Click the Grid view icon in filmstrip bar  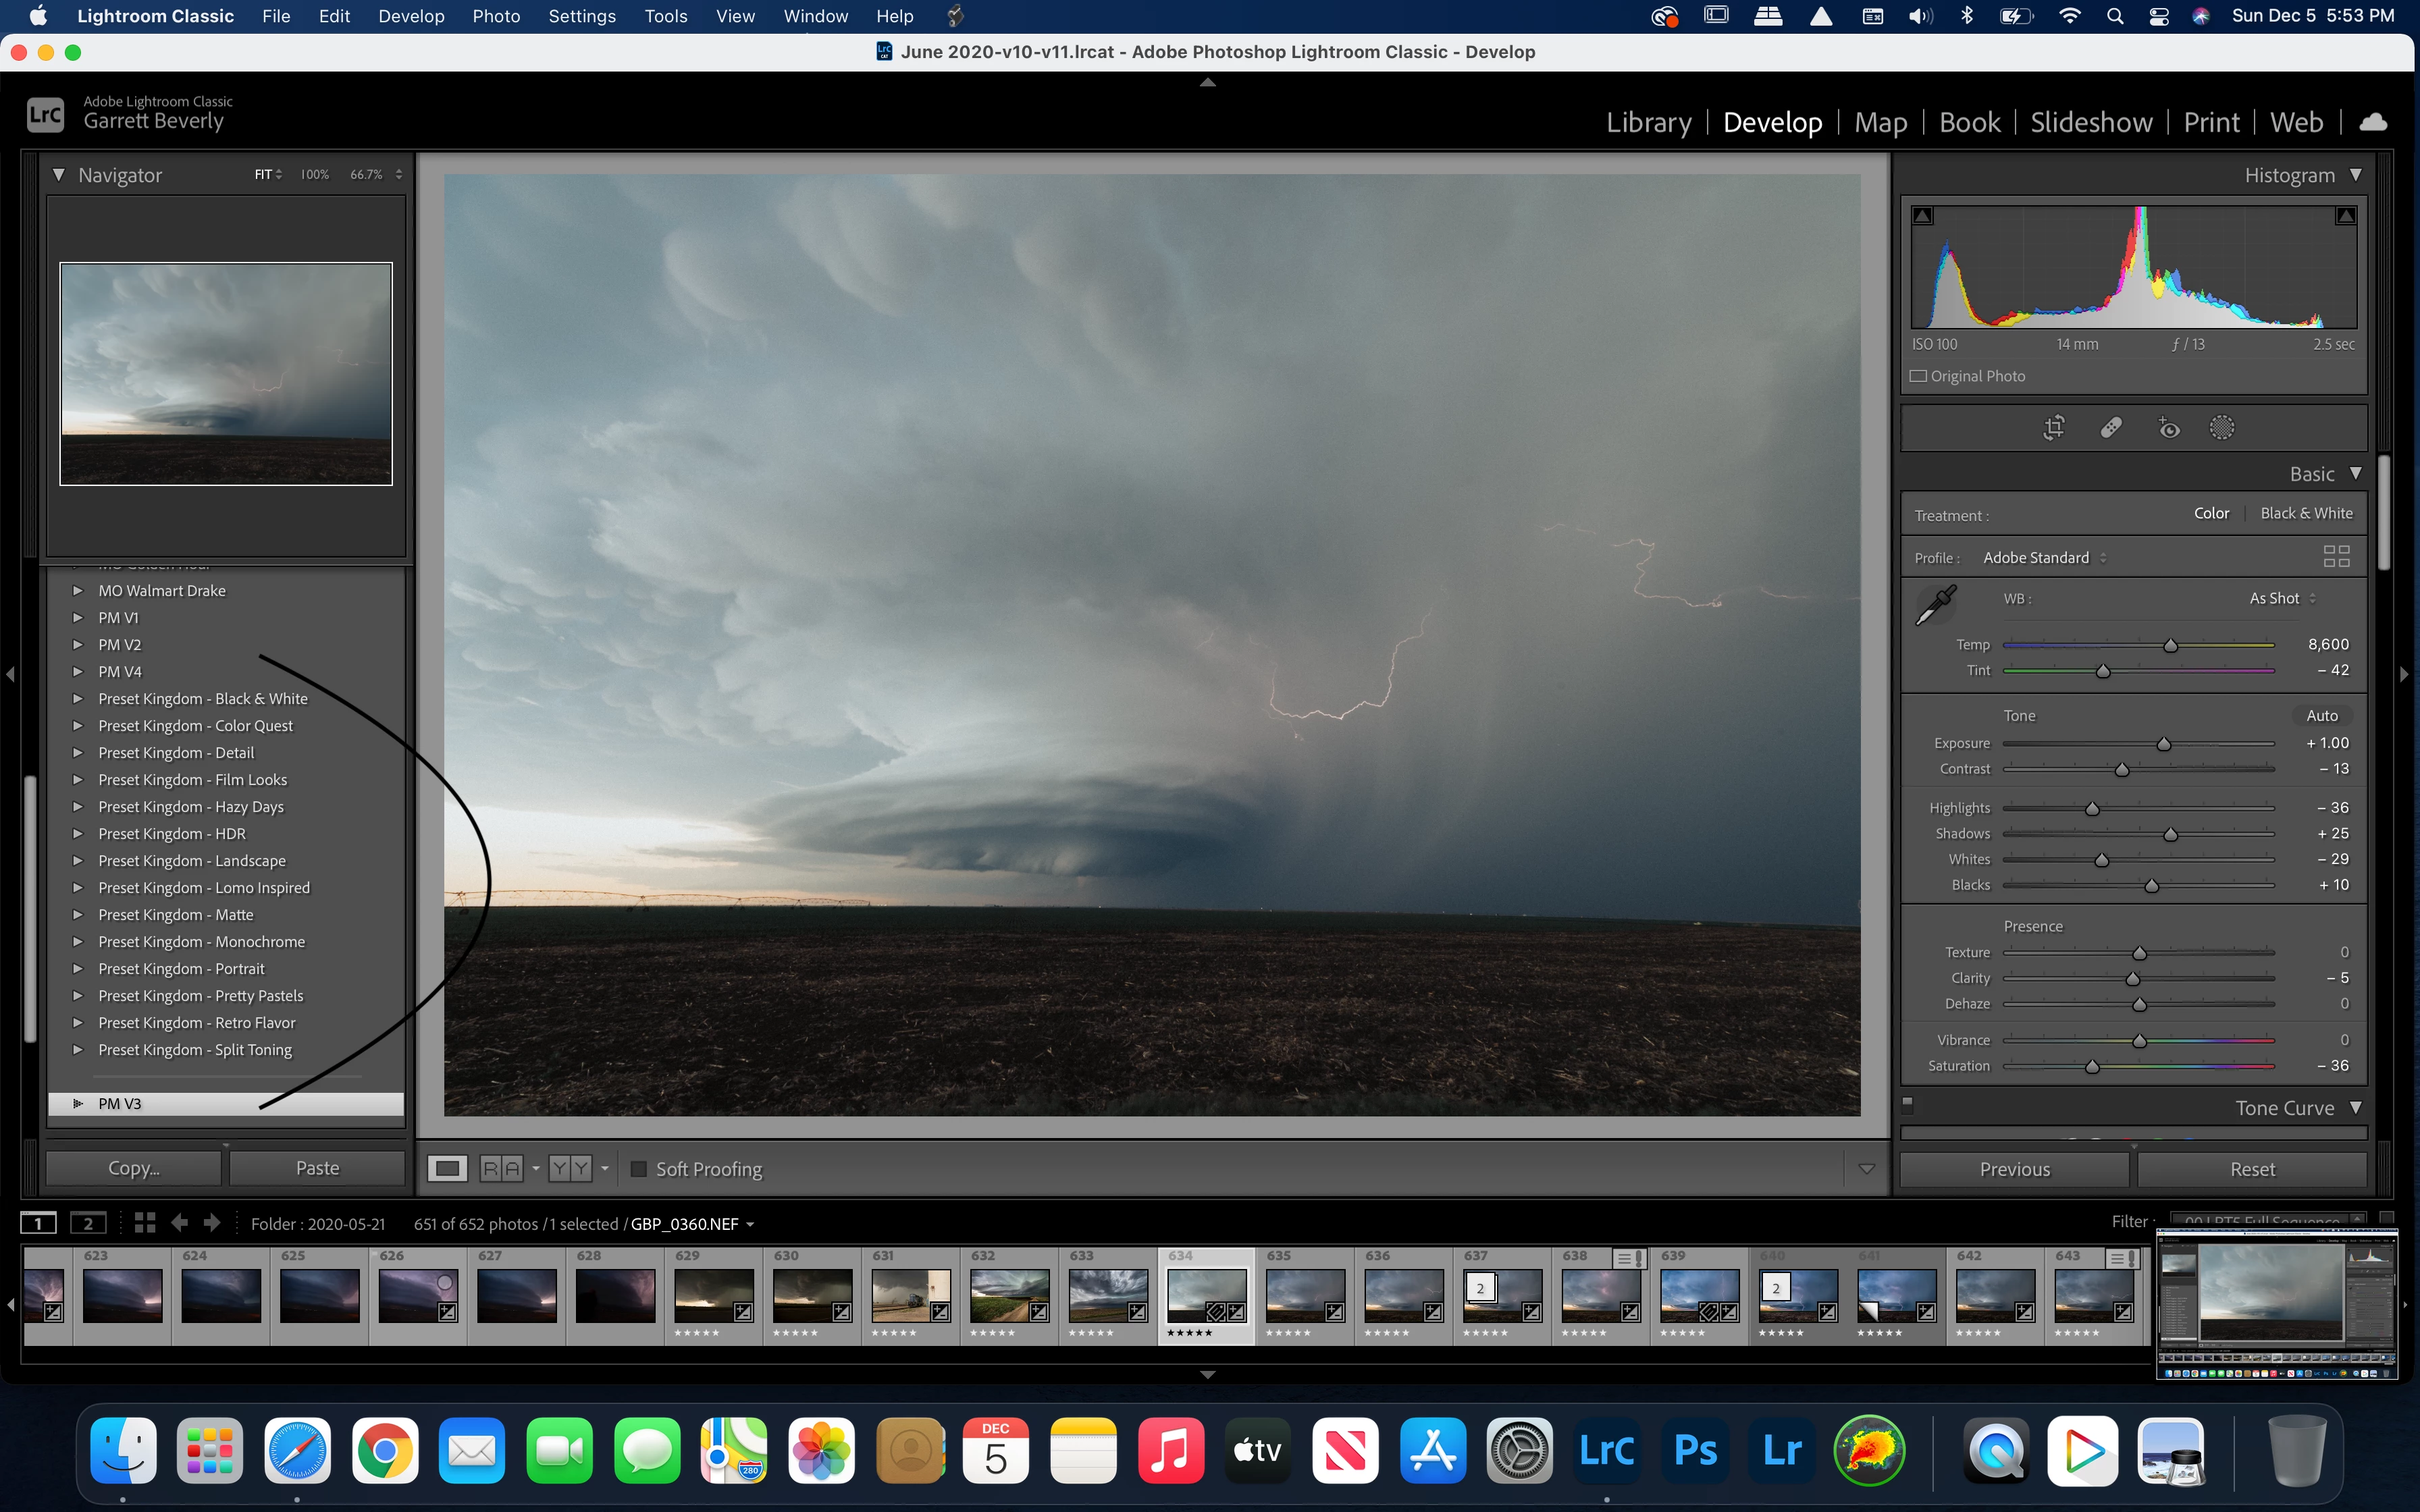click(145, 1222)
